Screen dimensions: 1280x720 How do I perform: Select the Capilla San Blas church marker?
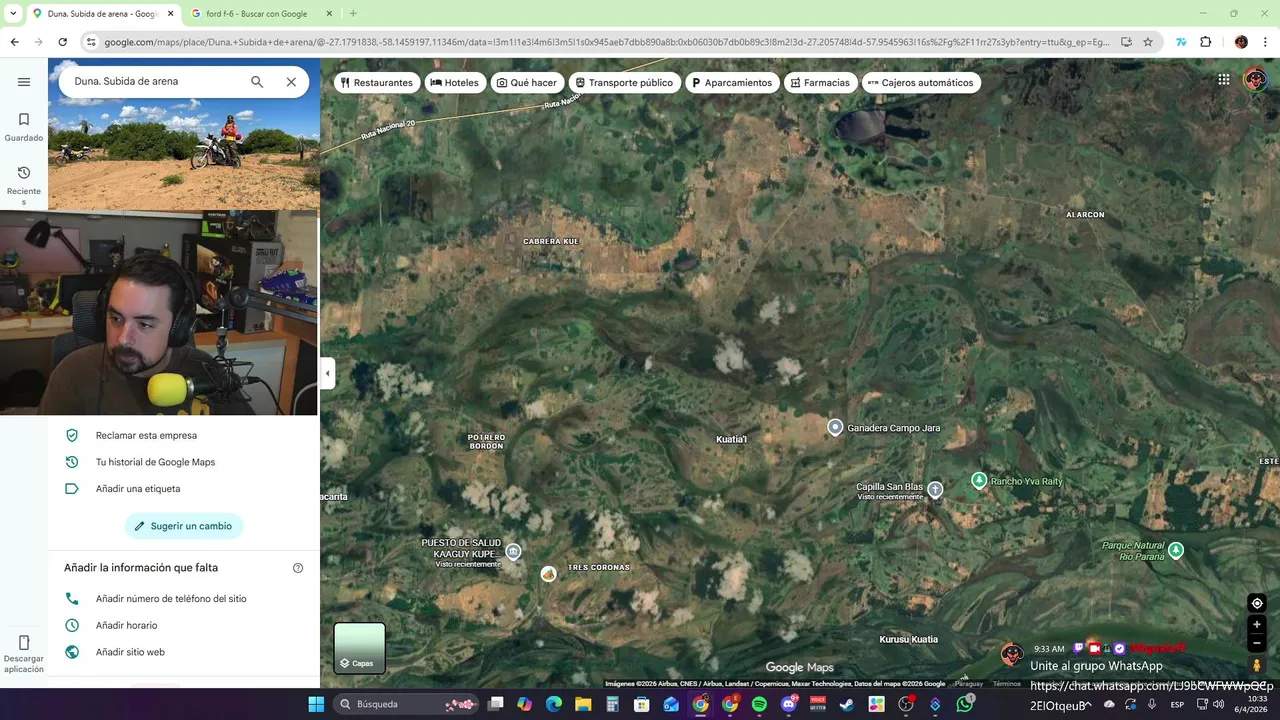point(935,489)
